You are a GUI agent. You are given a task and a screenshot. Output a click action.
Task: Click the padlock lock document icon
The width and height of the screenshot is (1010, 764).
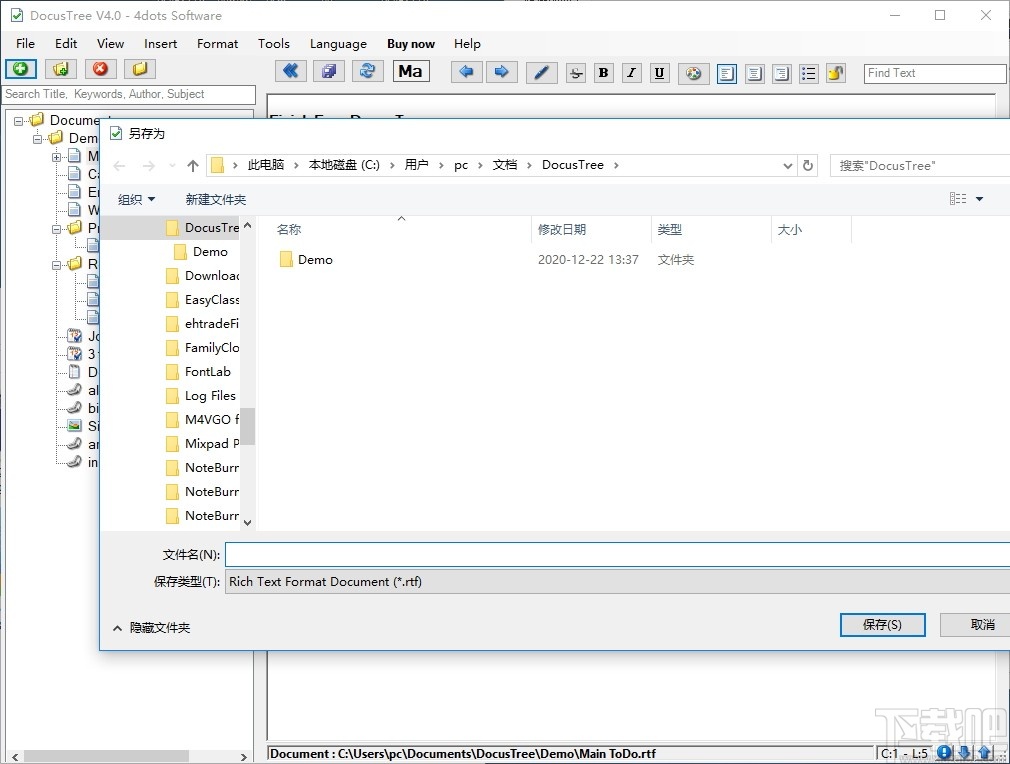[835, 73]
